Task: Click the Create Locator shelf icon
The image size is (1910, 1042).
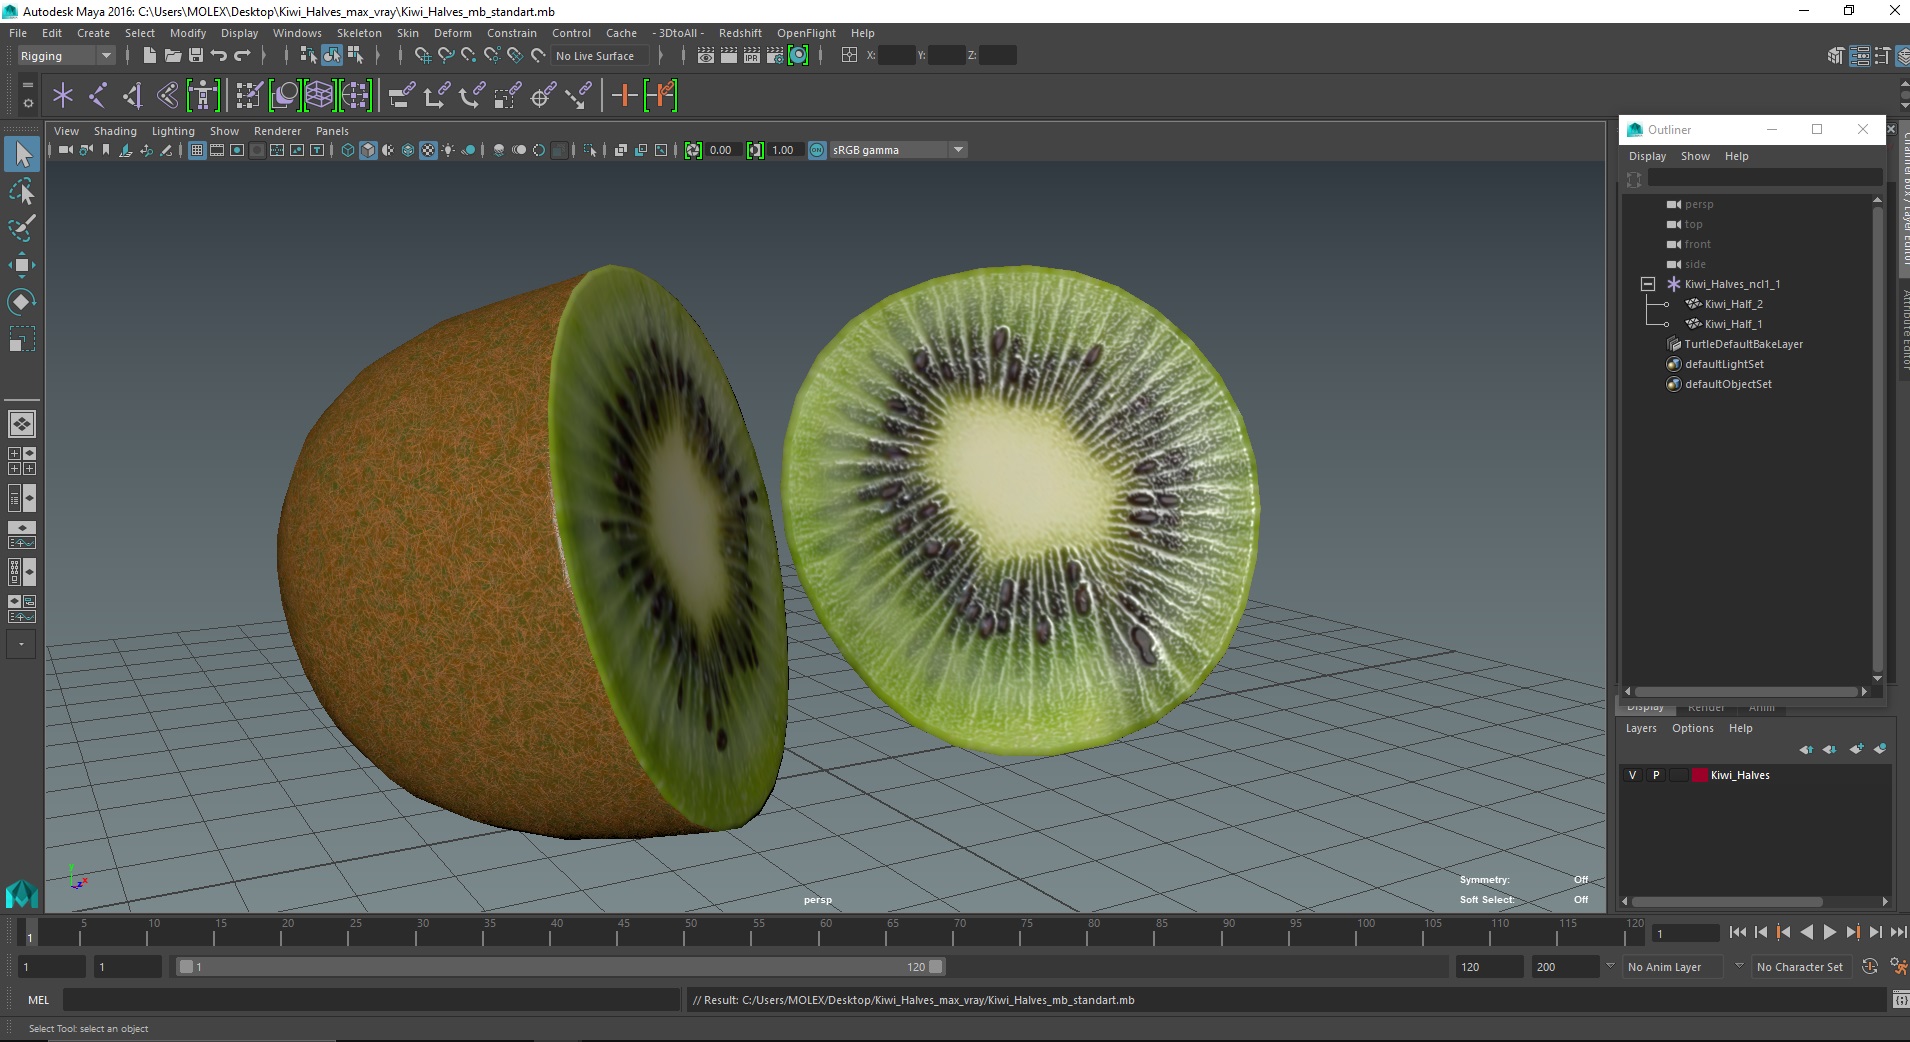Action: tap(63, 96)
